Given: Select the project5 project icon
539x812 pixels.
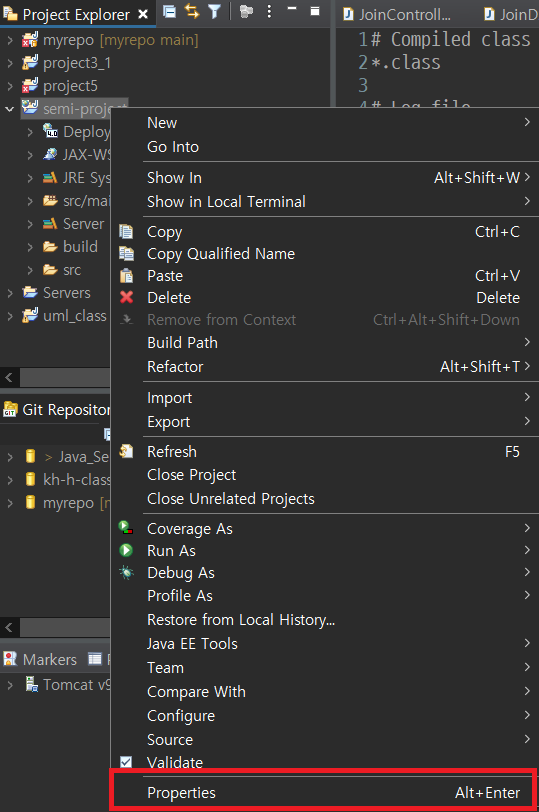Looking at the screenshot, I should (30, 85).
